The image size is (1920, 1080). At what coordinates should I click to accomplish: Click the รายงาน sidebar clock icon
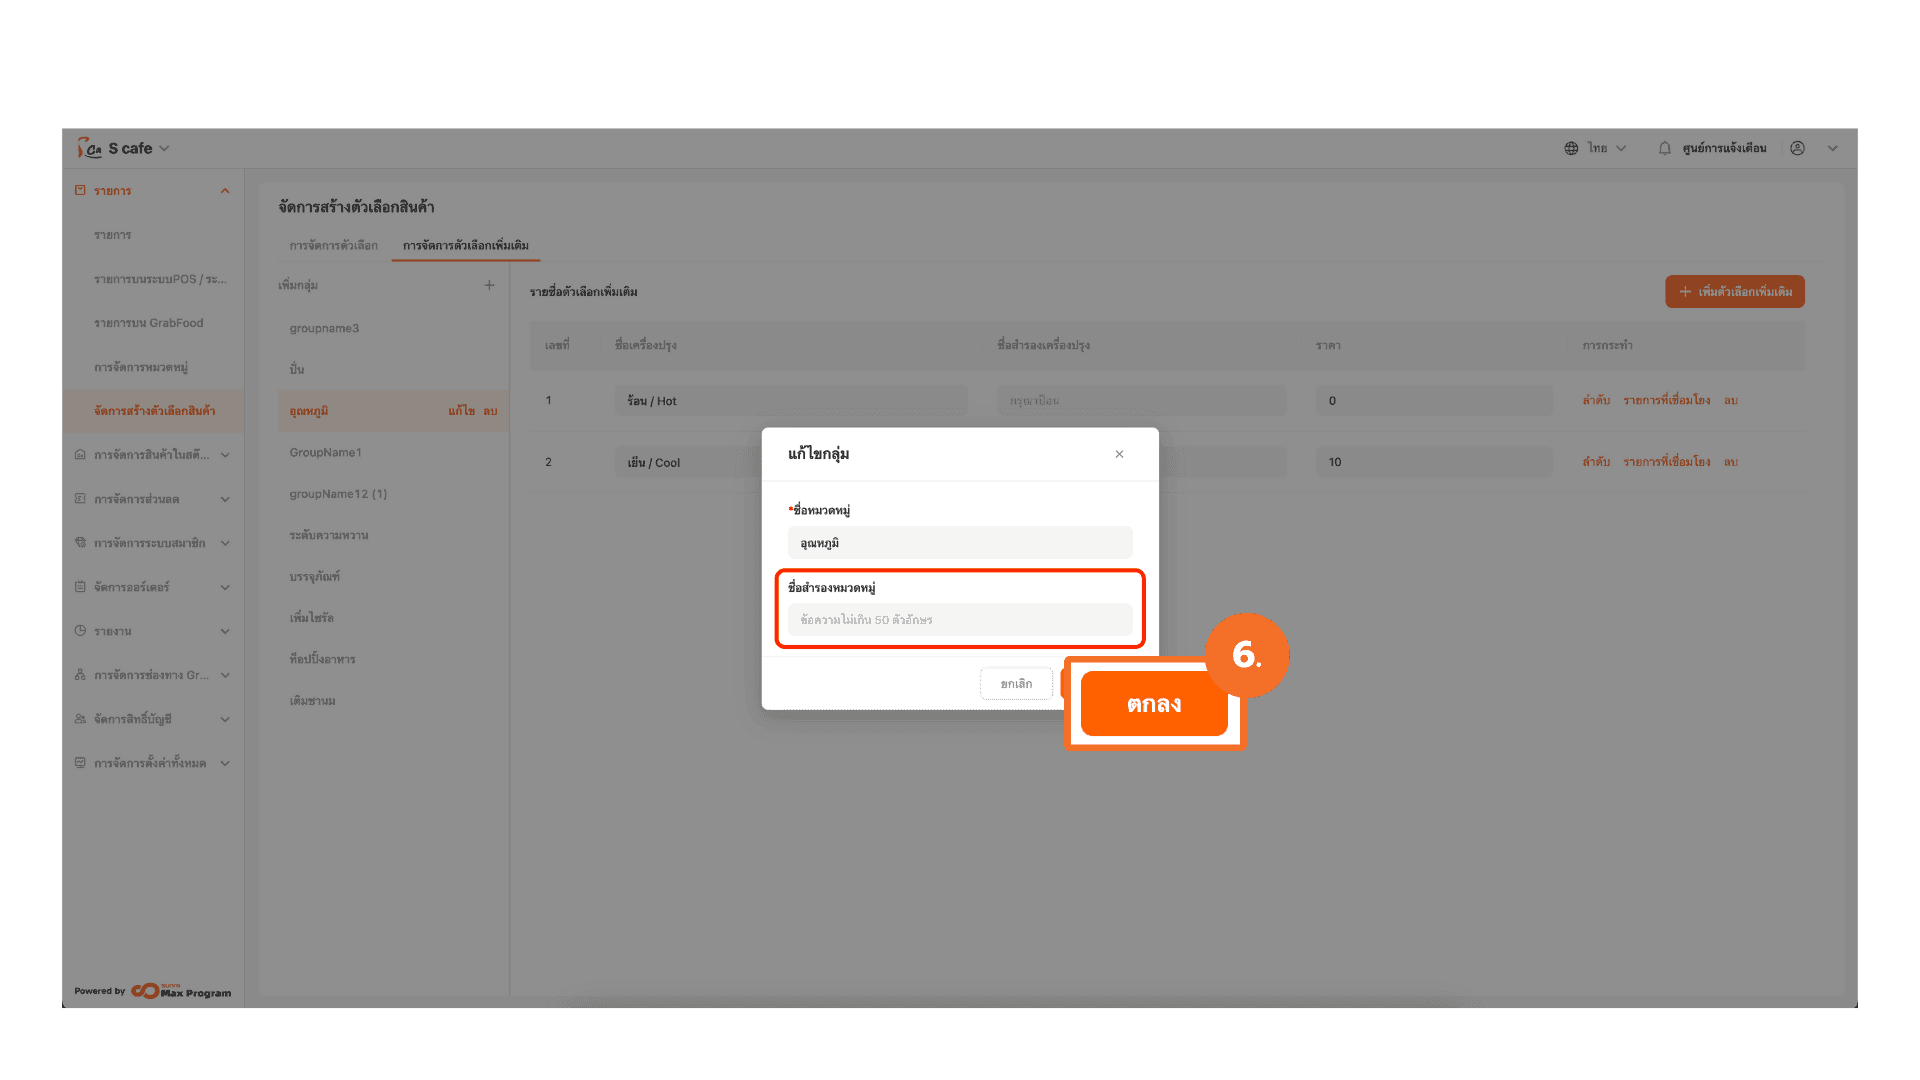(80, 631)
